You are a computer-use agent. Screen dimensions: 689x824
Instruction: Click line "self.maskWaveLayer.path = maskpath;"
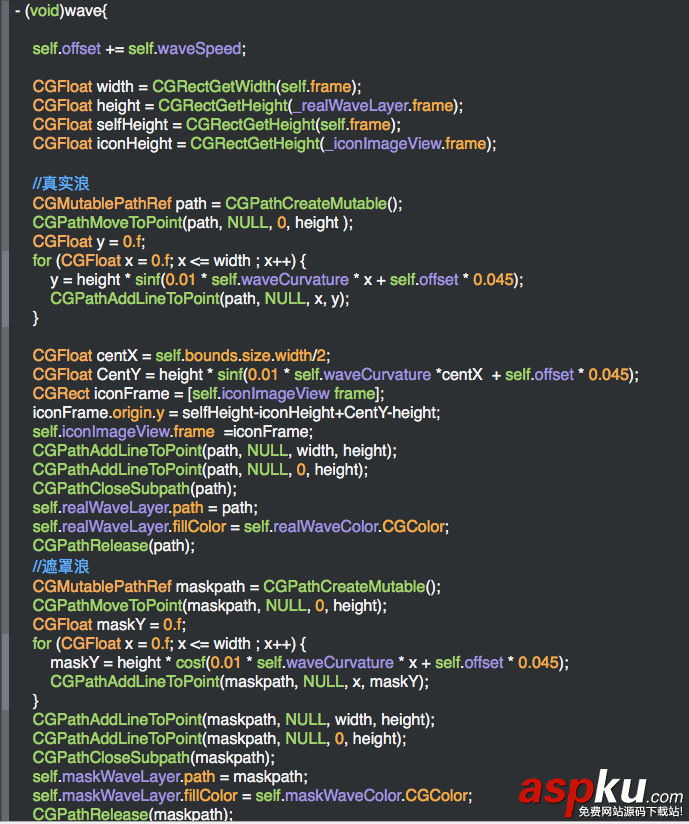pos(170,776)
